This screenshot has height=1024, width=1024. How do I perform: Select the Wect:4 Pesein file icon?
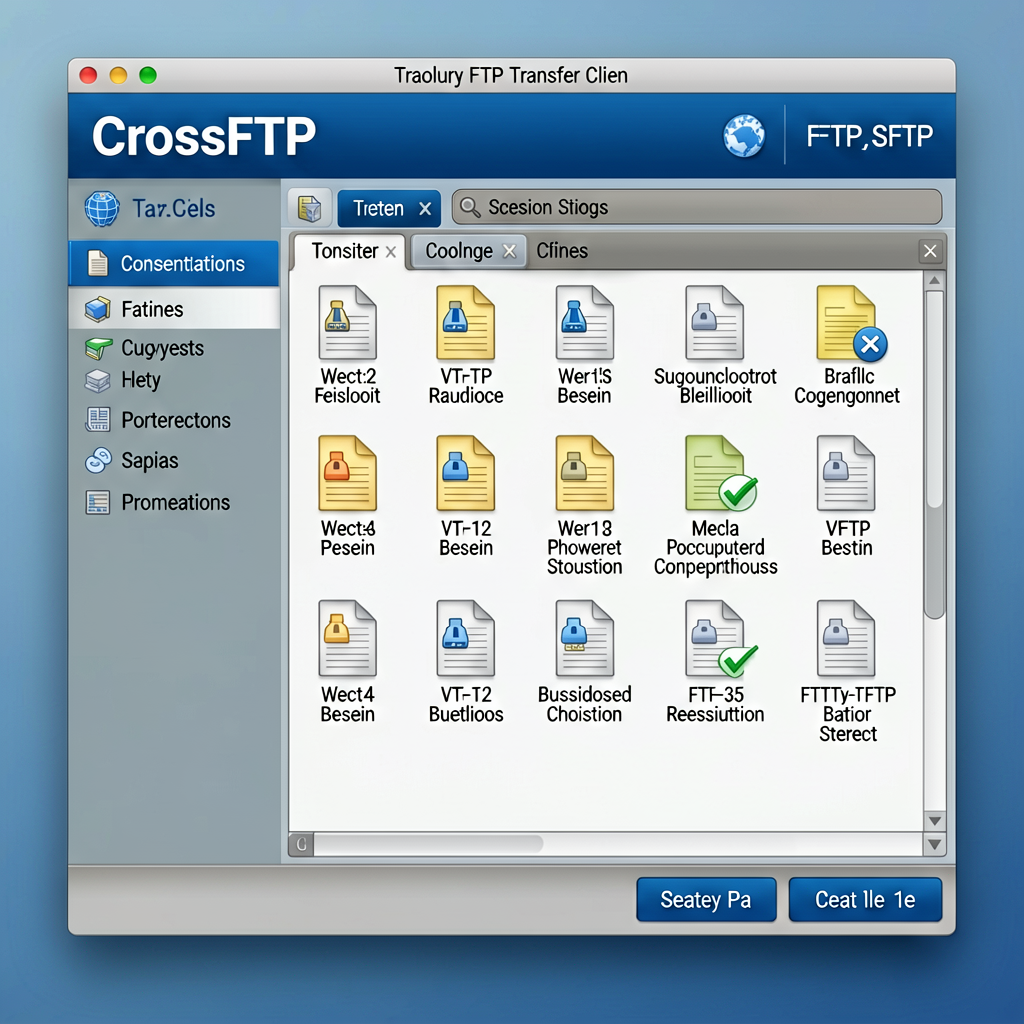point(347,473)
